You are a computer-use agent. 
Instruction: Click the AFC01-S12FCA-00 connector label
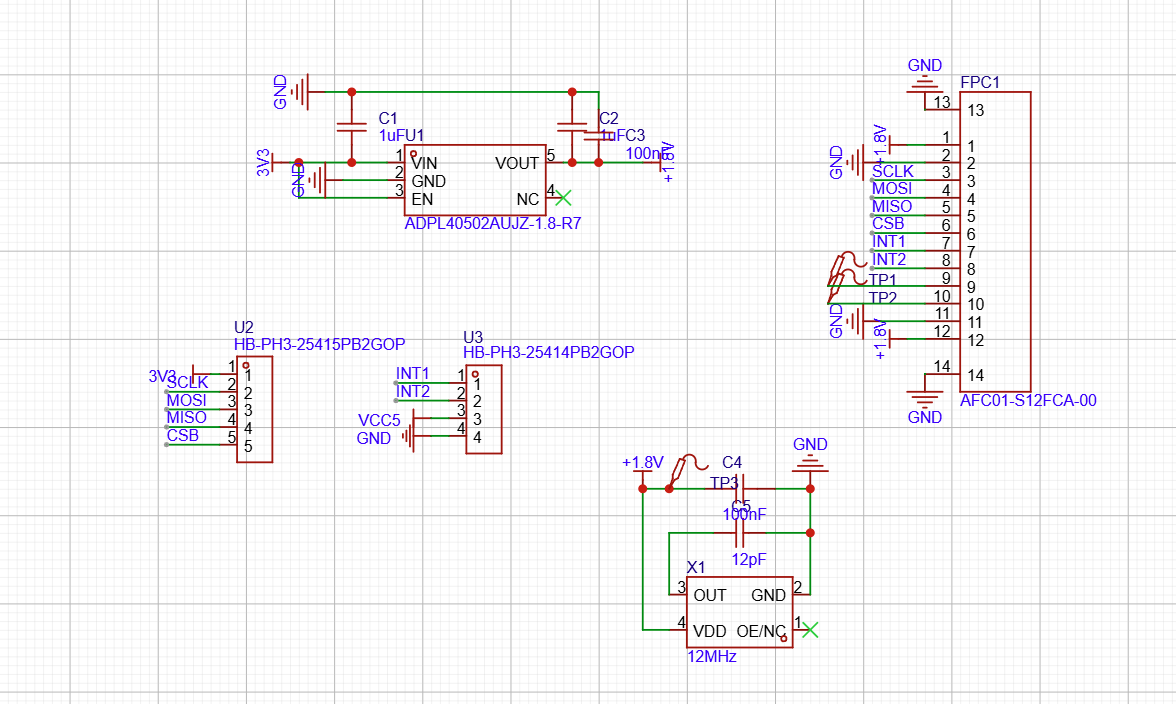pyautogui.click(x=1028, y=401)
